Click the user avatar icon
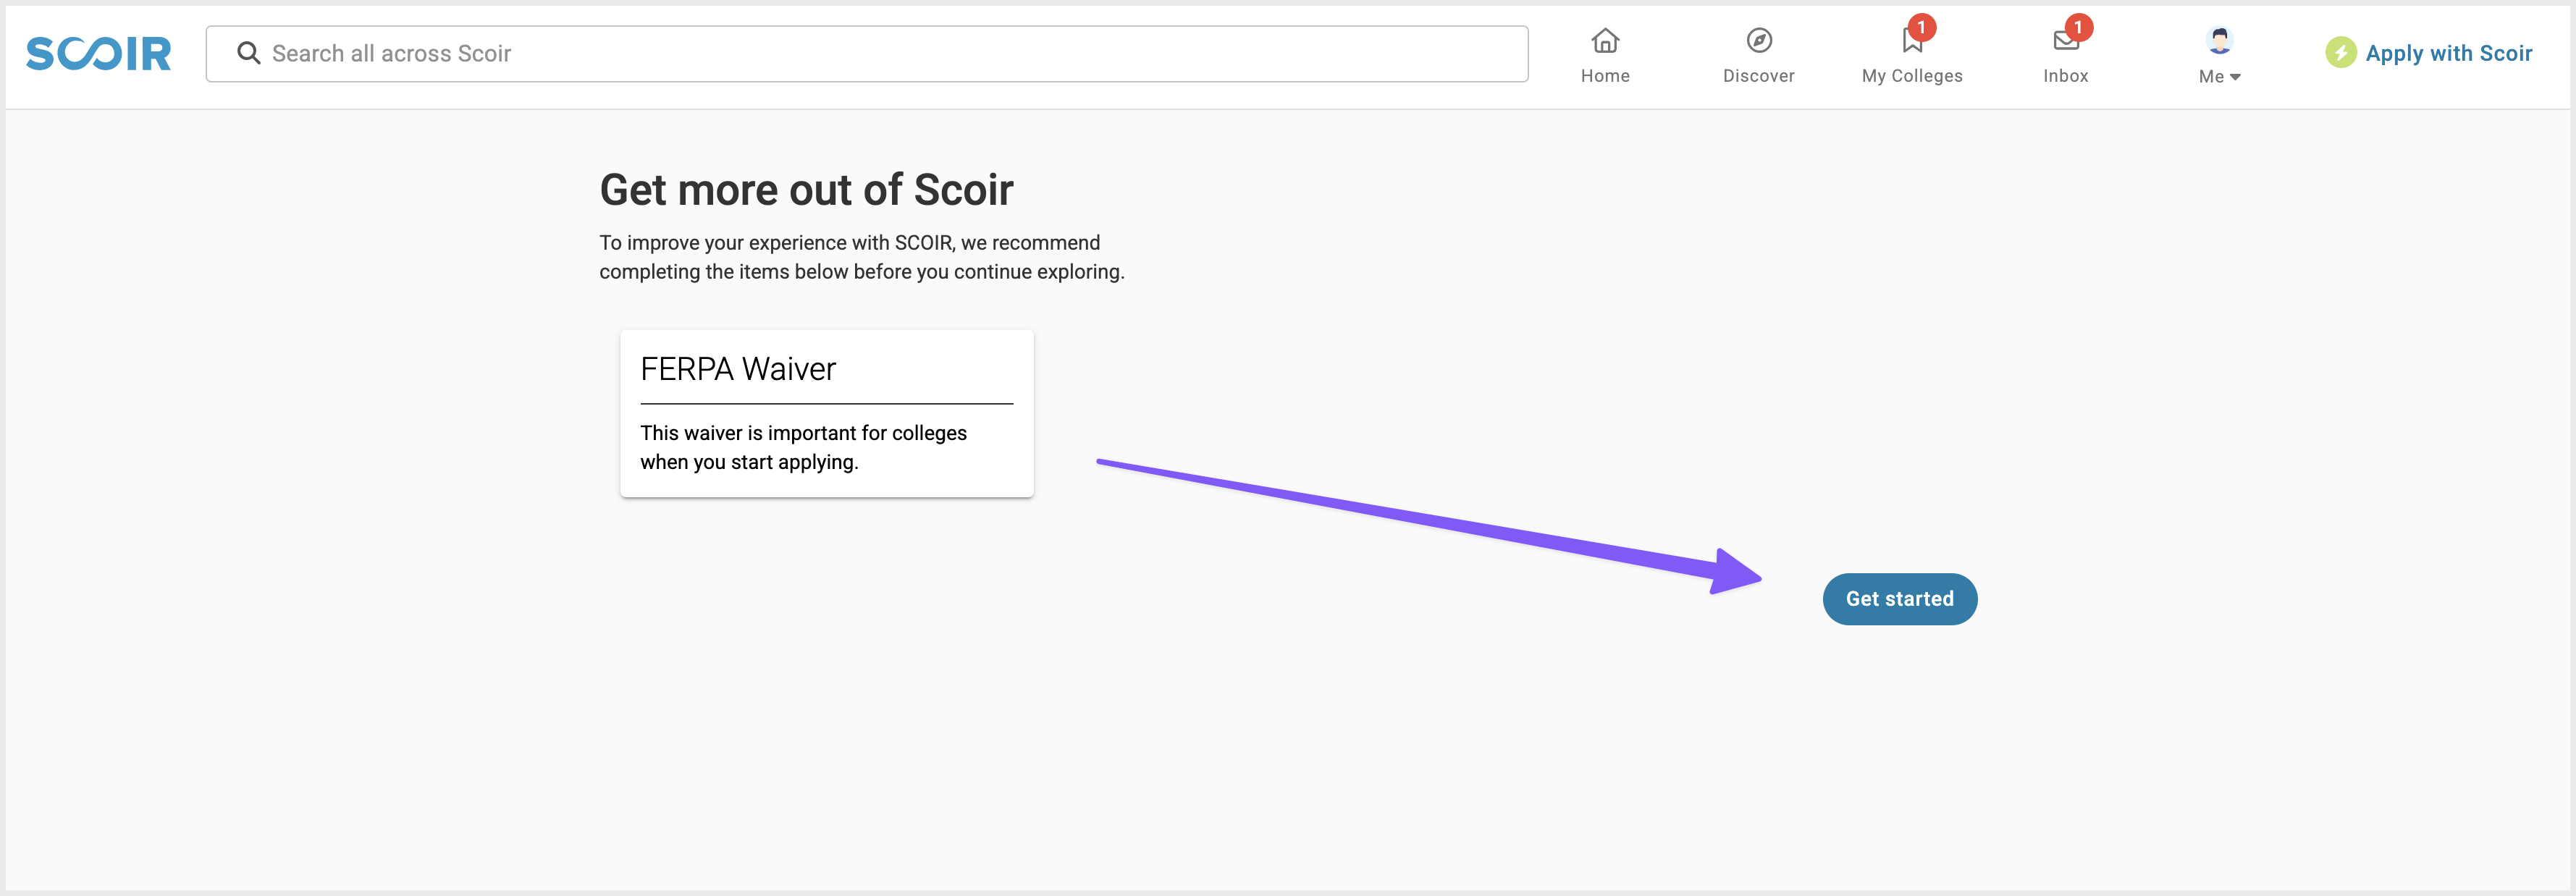 point(2219,41)
